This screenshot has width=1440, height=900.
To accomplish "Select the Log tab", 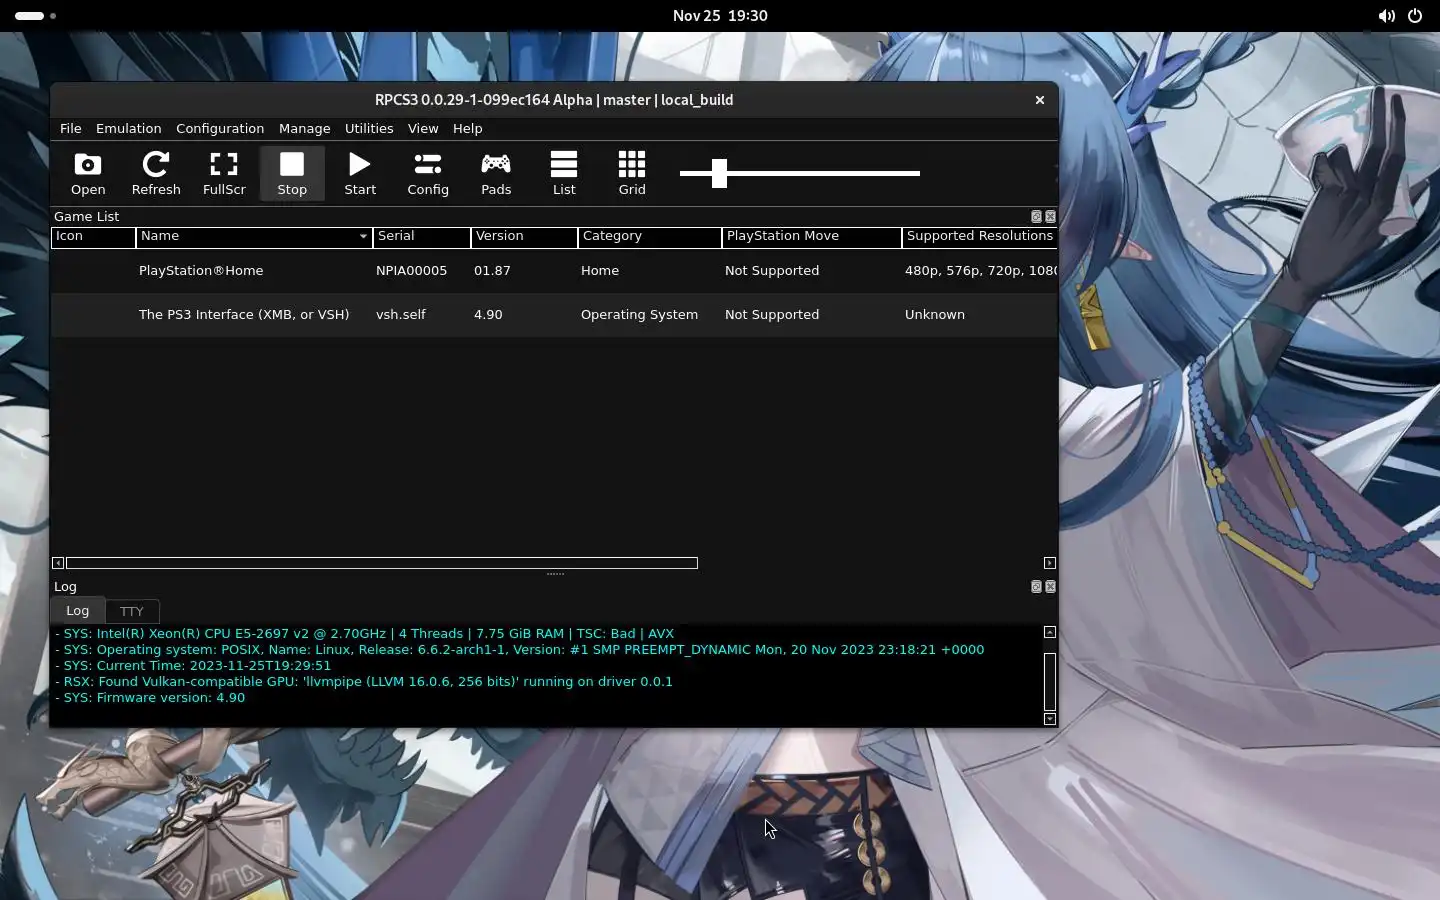I will point(78,610).
